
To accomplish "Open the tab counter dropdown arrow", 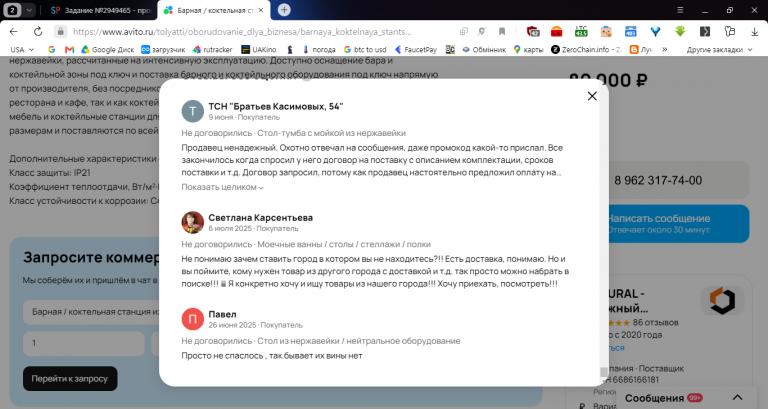I will pyautogui.click(x=29, y=10).
